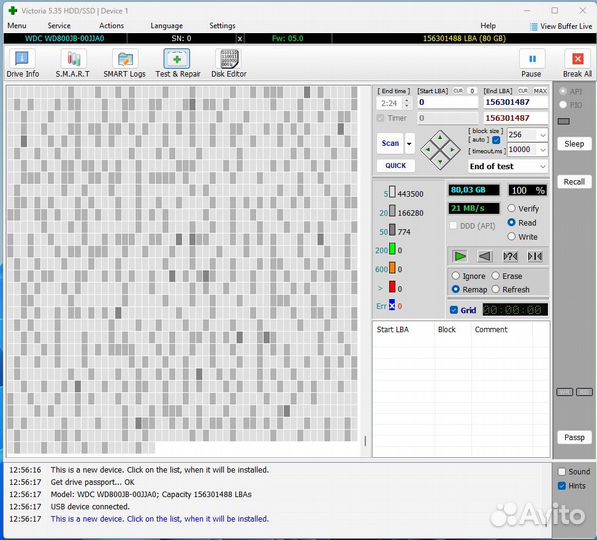The width and height of the screenshot is (597, 540).
Task: Open the timeout 10000 dropdown
Action: tap(543, 150)
